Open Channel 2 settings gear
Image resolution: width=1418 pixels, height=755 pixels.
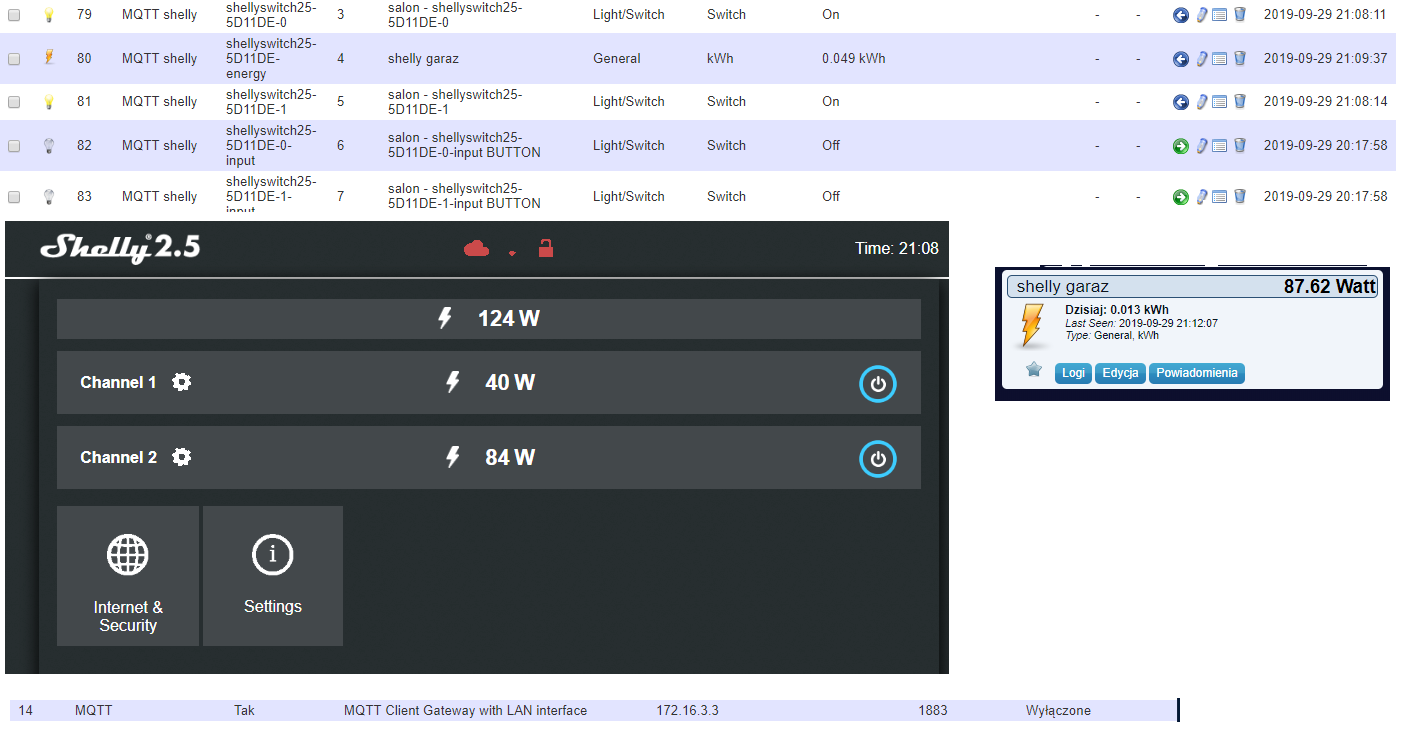point(181,457)
